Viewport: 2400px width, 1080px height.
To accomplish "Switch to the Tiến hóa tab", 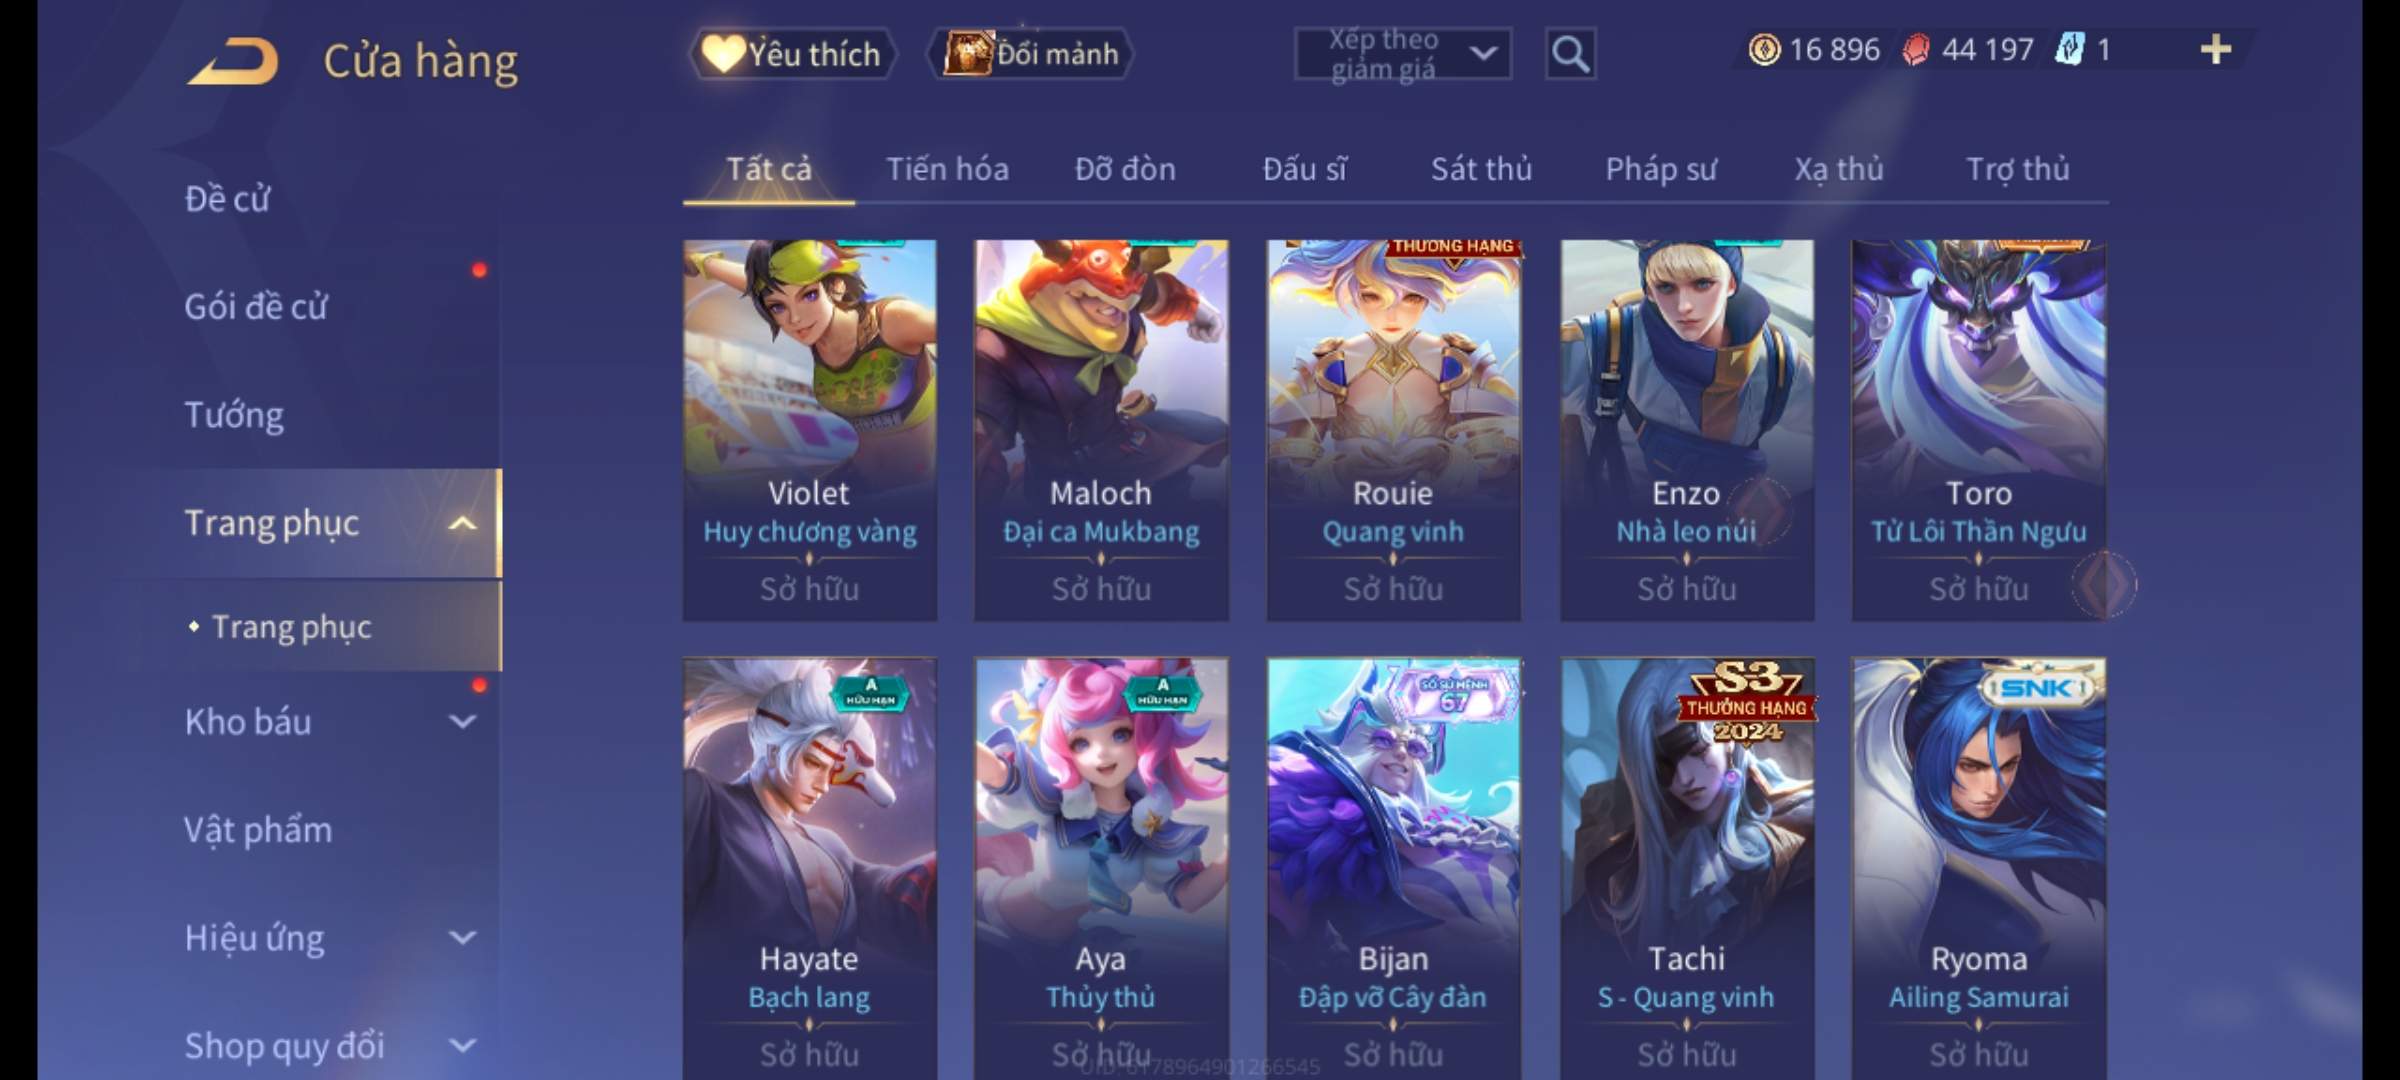I will tap(947, 169).
